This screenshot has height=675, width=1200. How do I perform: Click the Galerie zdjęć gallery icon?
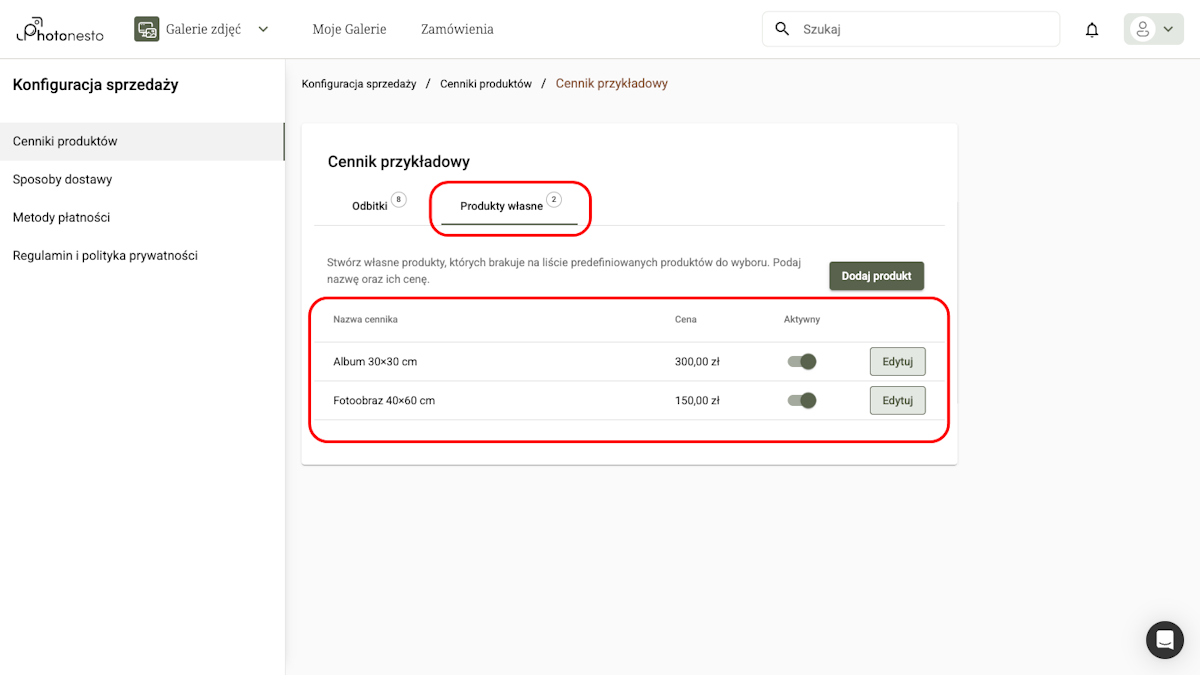click(147, 29)
